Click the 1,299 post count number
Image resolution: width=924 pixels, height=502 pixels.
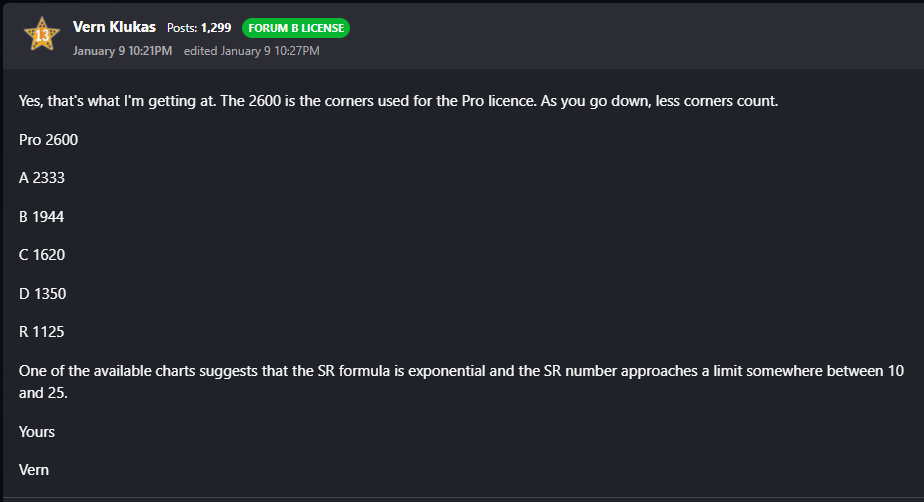click(x=216, y=28)
